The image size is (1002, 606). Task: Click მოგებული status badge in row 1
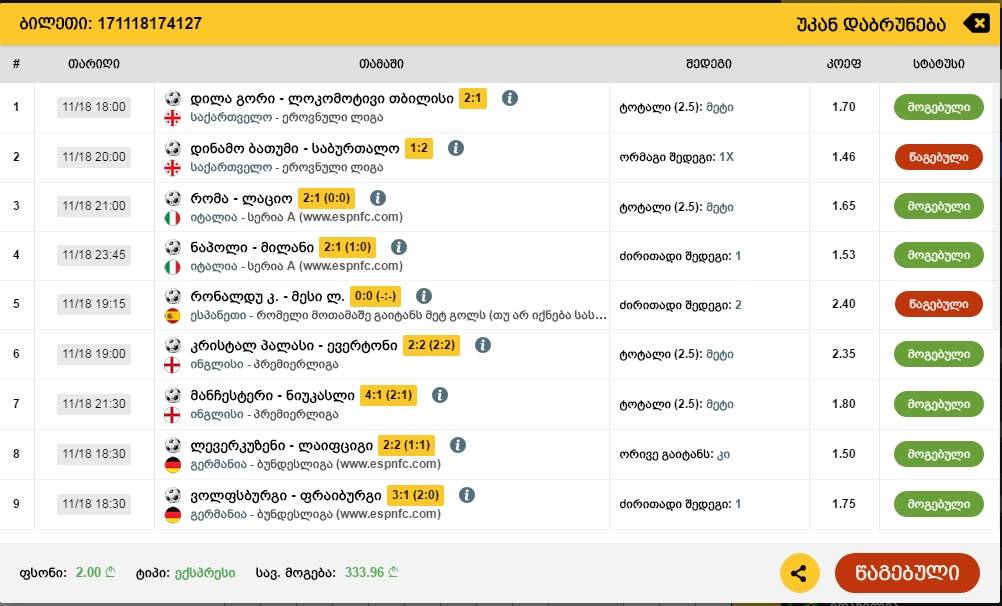click(x=938, y=107)
